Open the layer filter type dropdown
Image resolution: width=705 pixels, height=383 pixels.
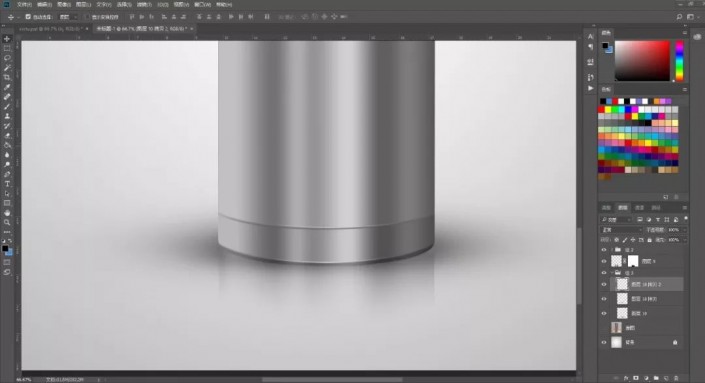(616, 220)
